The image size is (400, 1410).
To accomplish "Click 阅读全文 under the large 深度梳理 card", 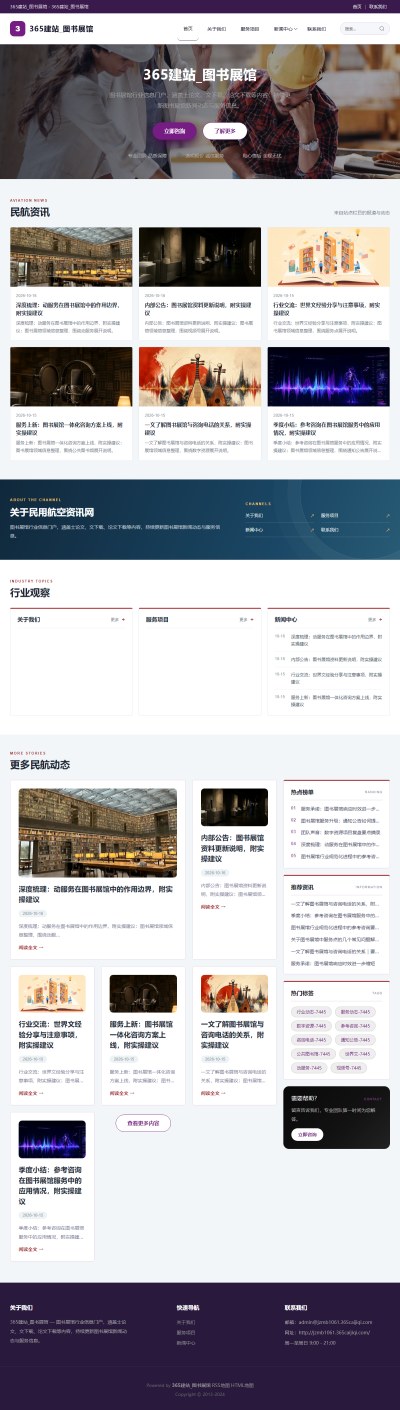I will point(31,946).
